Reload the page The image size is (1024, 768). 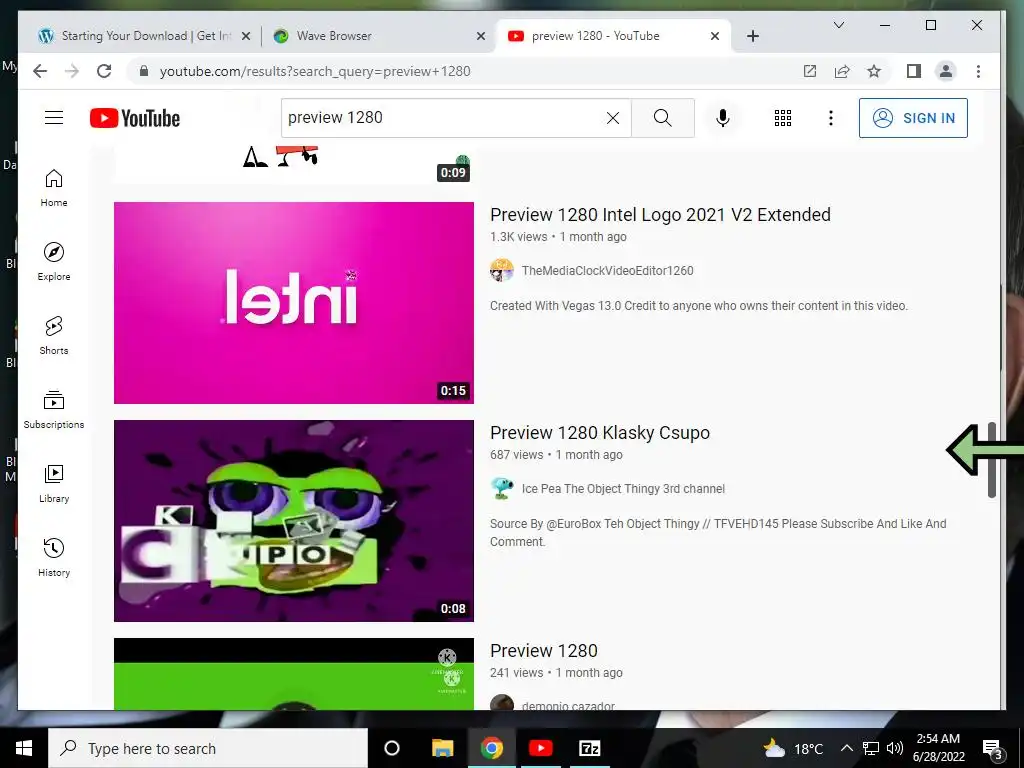[x=104, y=71]
